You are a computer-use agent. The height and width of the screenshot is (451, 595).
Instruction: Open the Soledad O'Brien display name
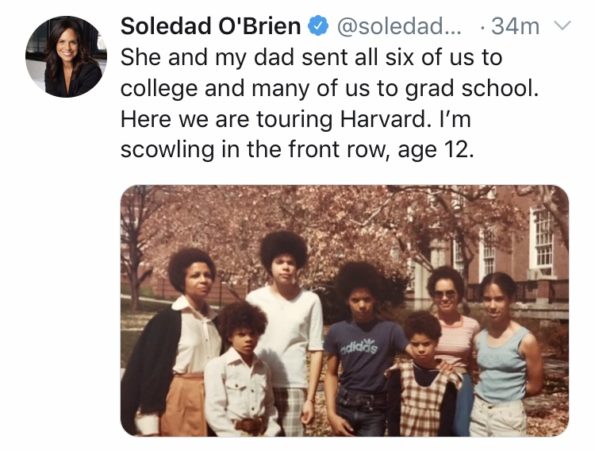coord(211,26)
